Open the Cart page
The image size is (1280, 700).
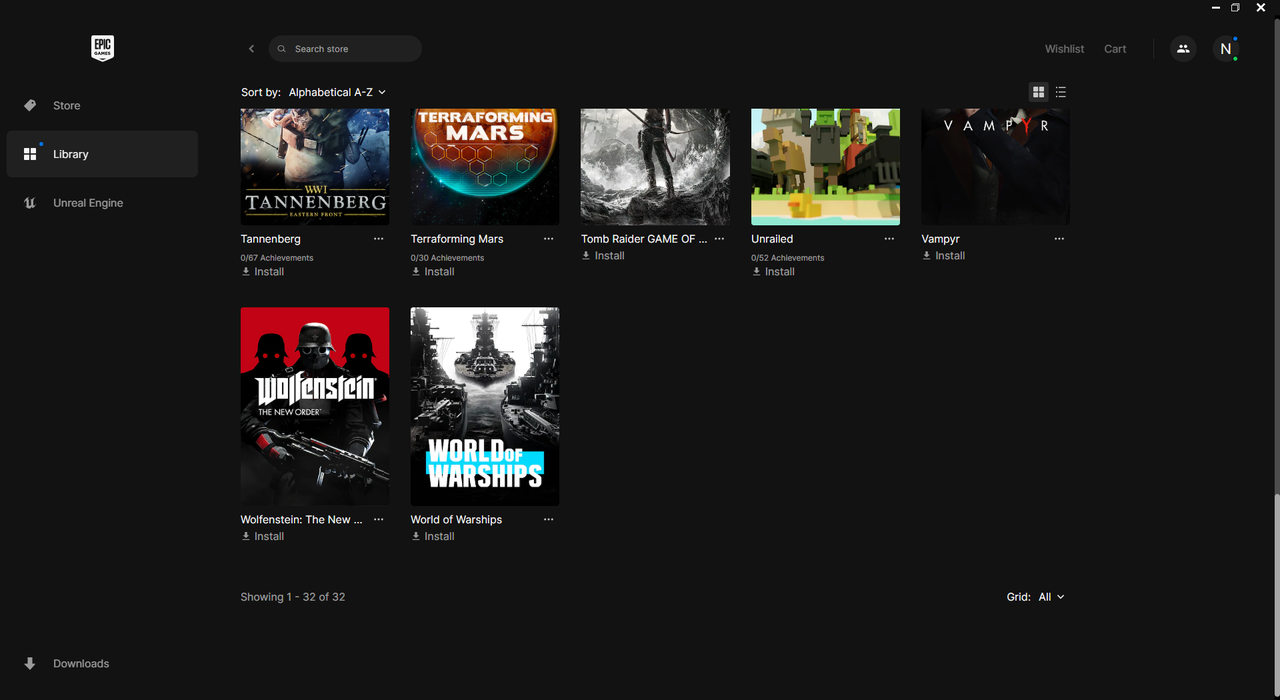[x=1115, y=49]
